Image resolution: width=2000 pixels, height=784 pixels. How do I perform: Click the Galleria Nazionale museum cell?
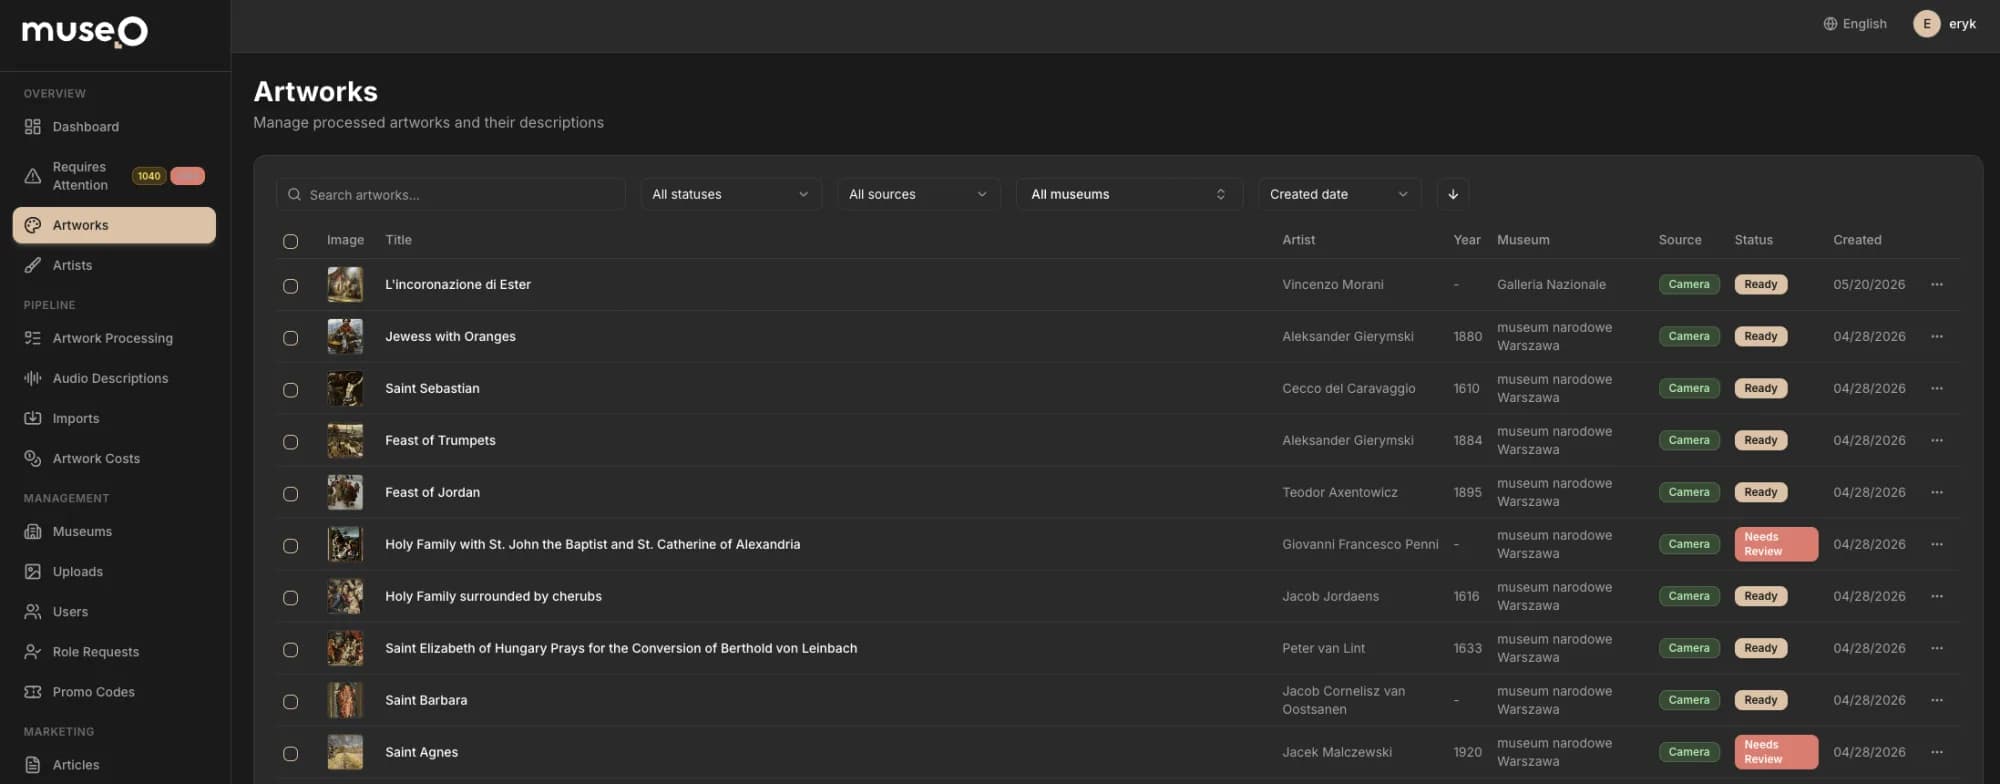pos(1551,284)
